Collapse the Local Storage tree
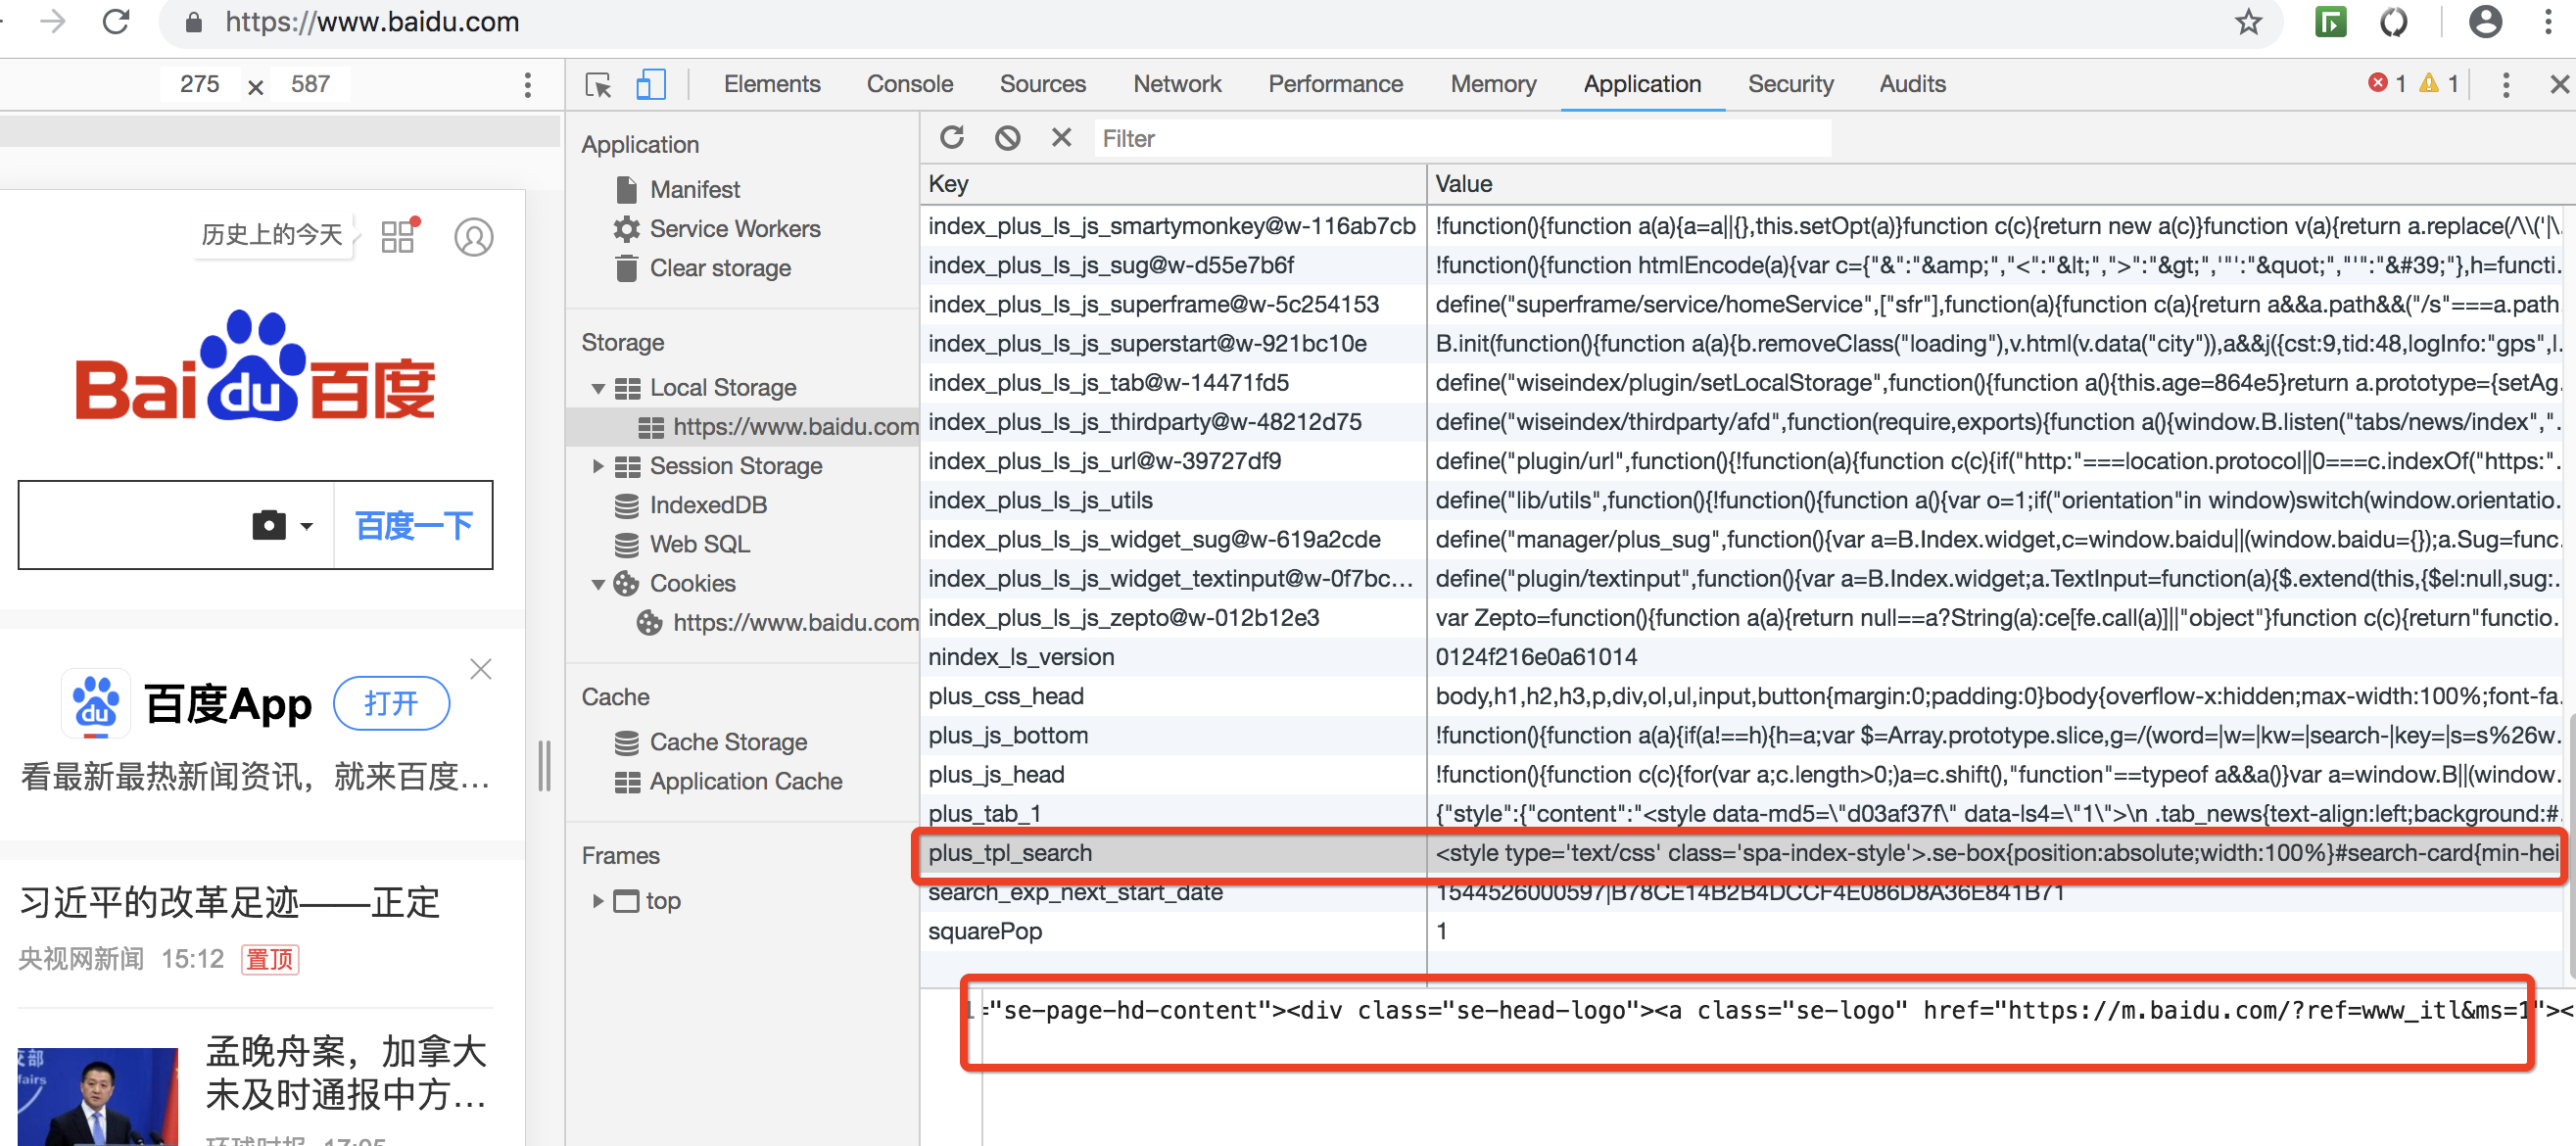The image size is (2576, 1146). pos(598,388)
